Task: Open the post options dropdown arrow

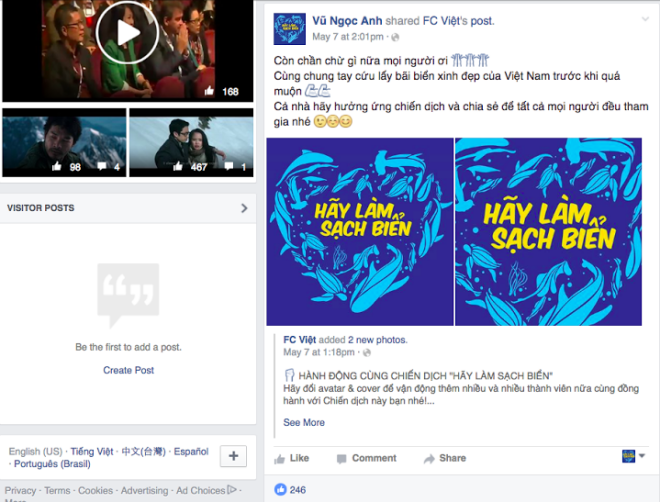Action: 645,19
